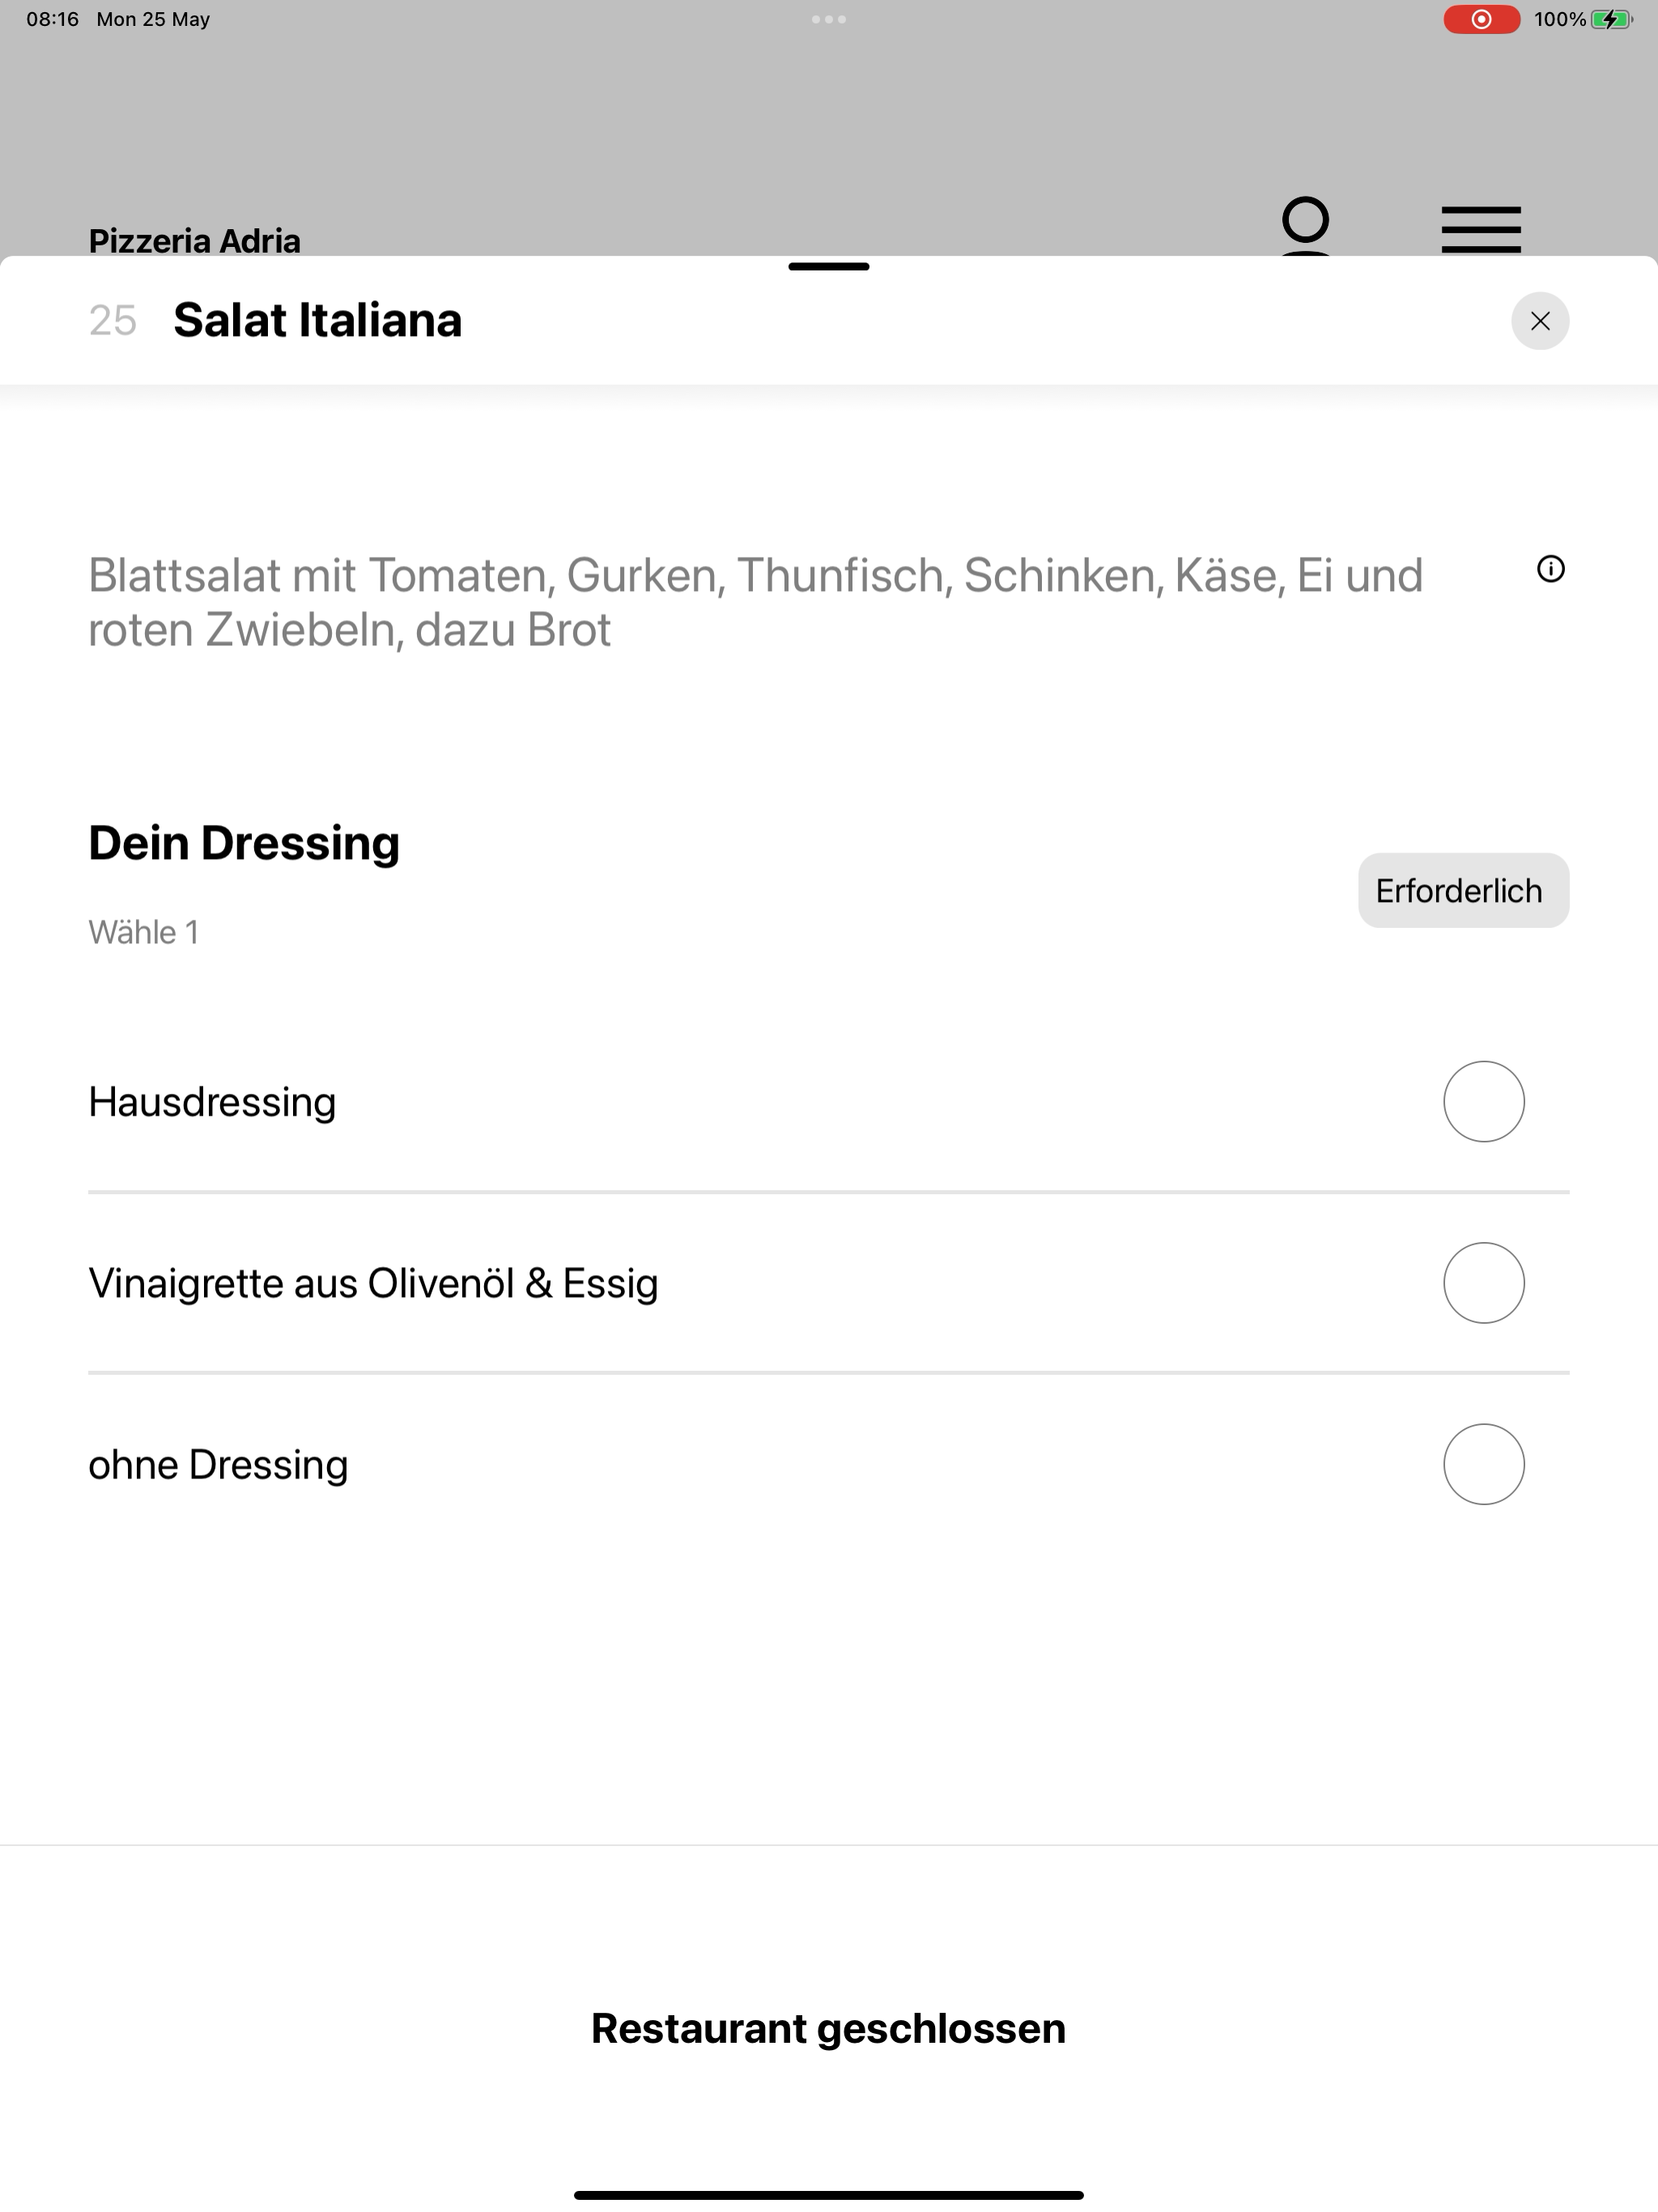Tap the battery status icon
Screen dimensions: 1658x2212
[x=1610, y=19]
